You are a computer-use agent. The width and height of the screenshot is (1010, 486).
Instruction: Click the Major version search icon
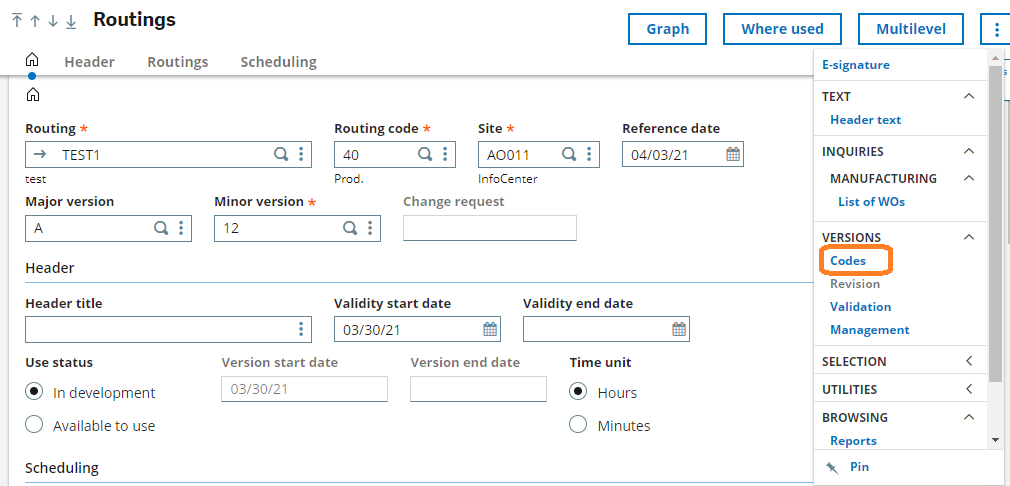[x=160, y=228]
